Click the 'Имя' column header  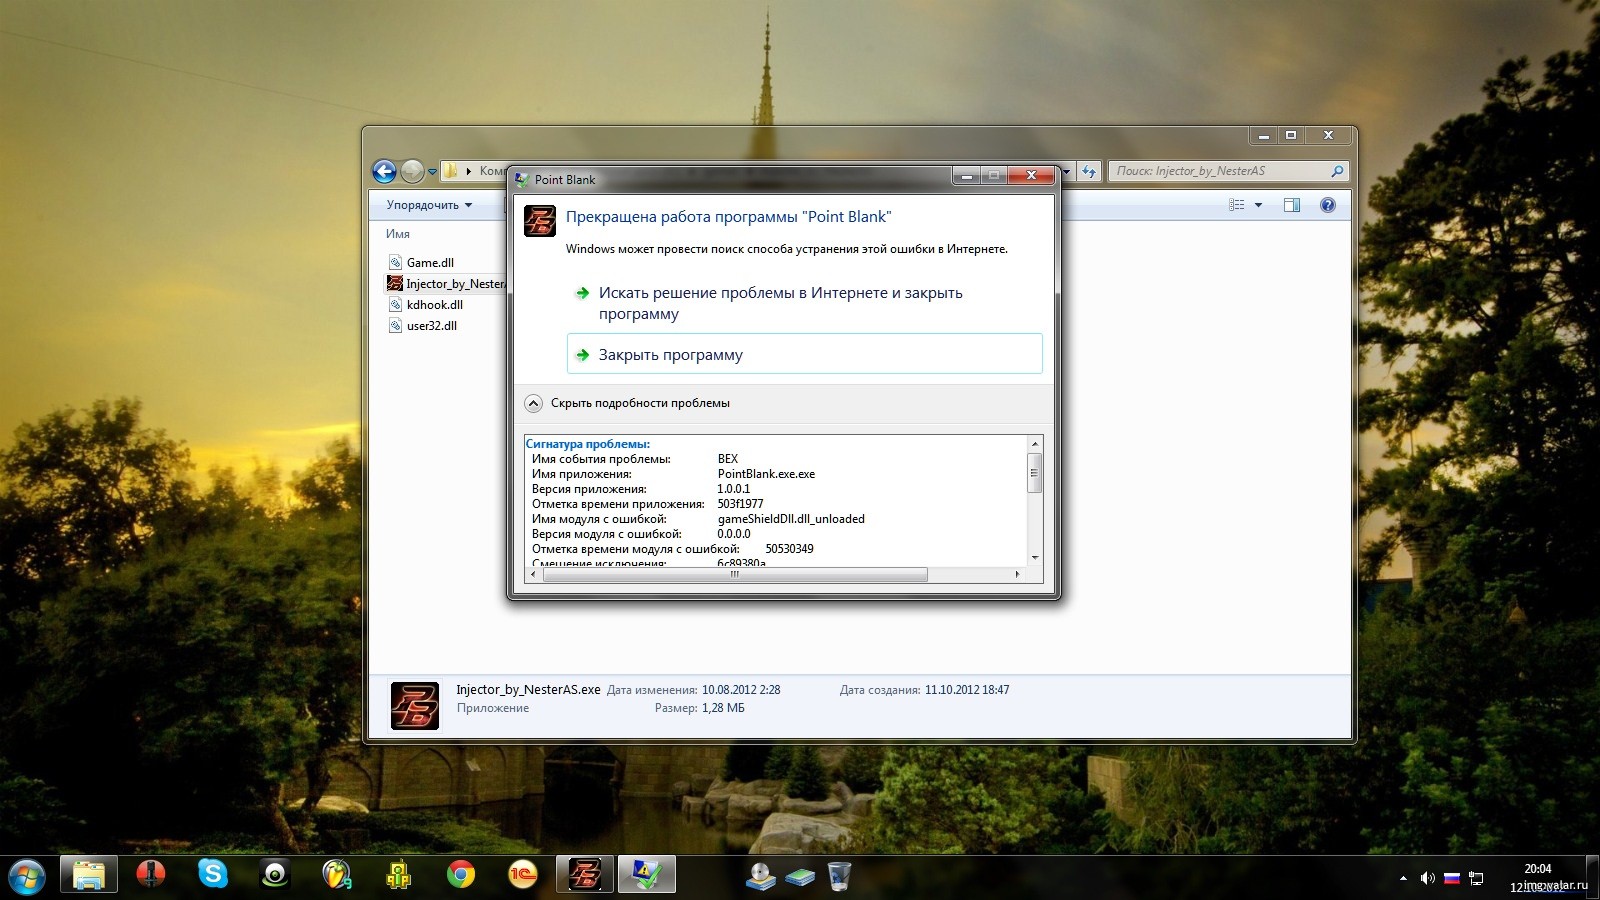(x=398, y=234)
